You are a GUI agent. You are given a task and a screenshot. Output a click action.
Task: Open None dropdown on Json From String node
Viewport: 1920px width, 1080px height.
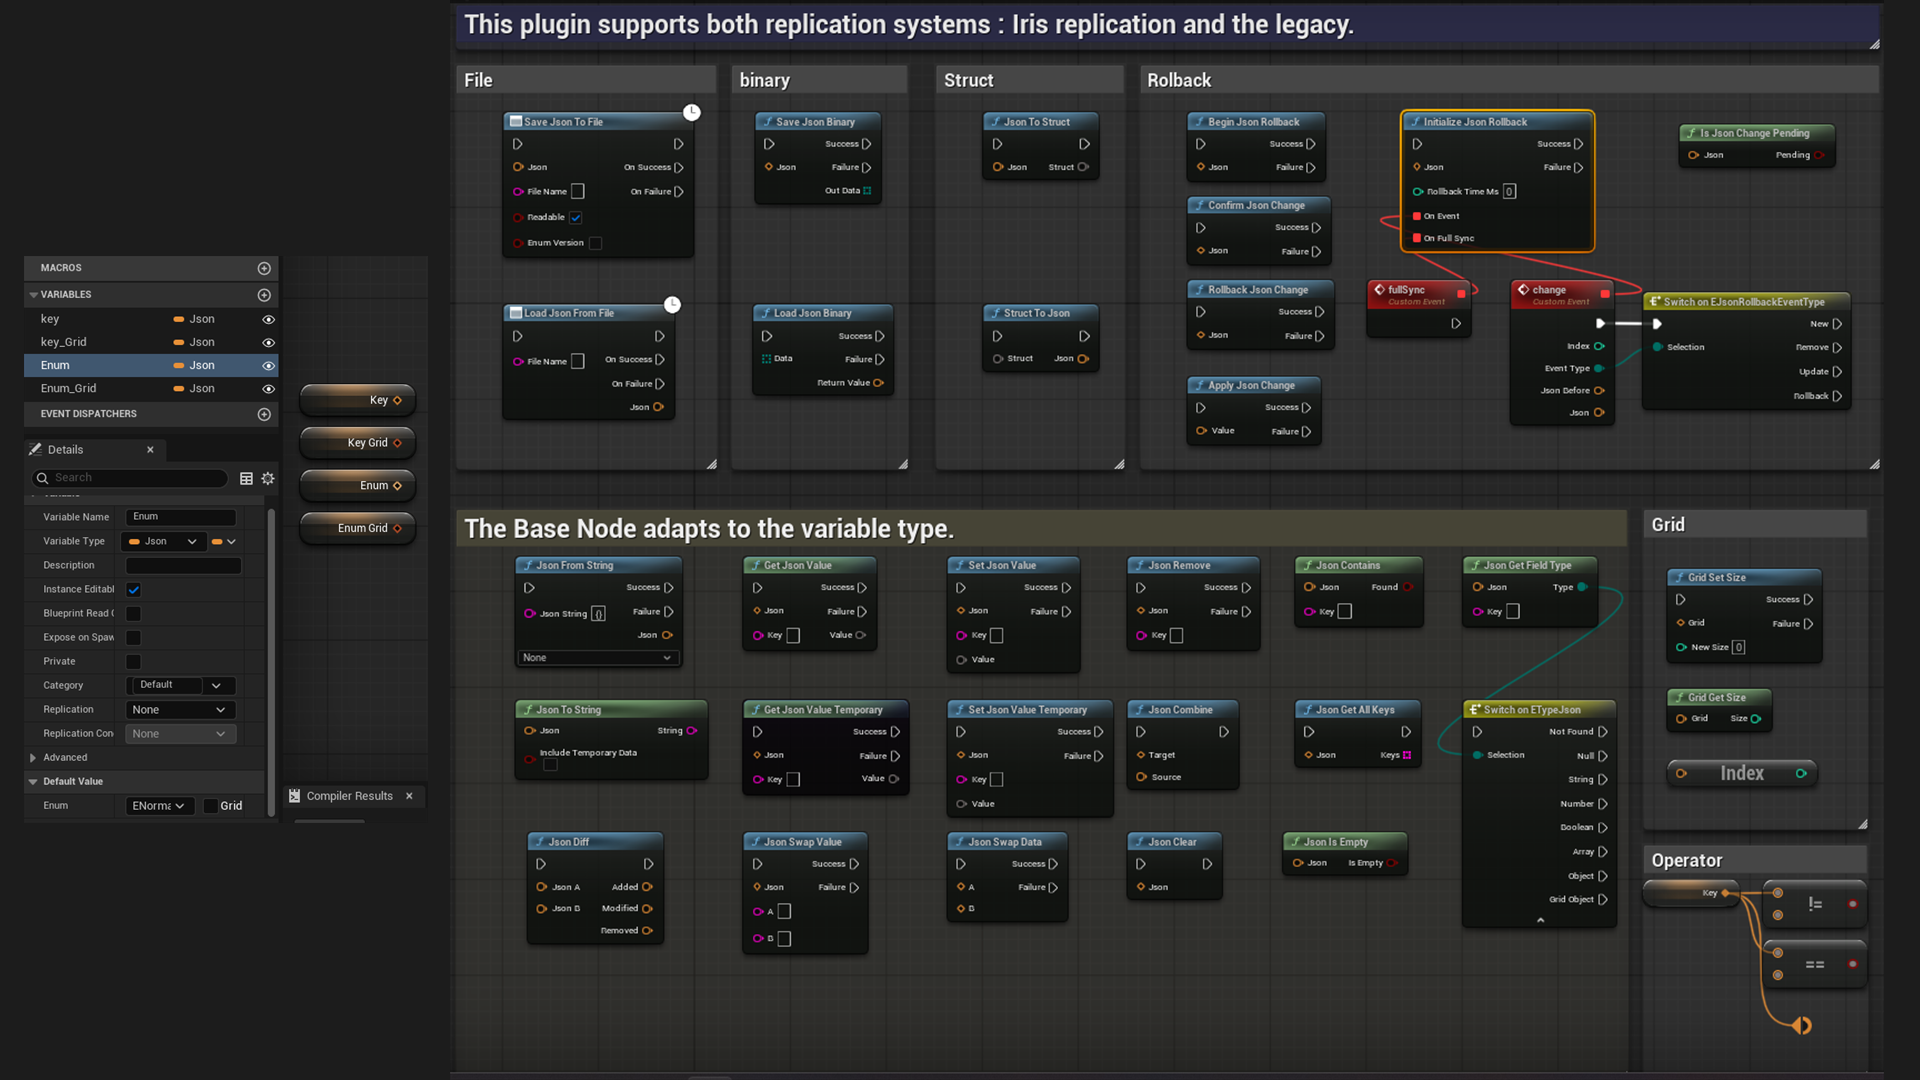(x=598, y=658)
